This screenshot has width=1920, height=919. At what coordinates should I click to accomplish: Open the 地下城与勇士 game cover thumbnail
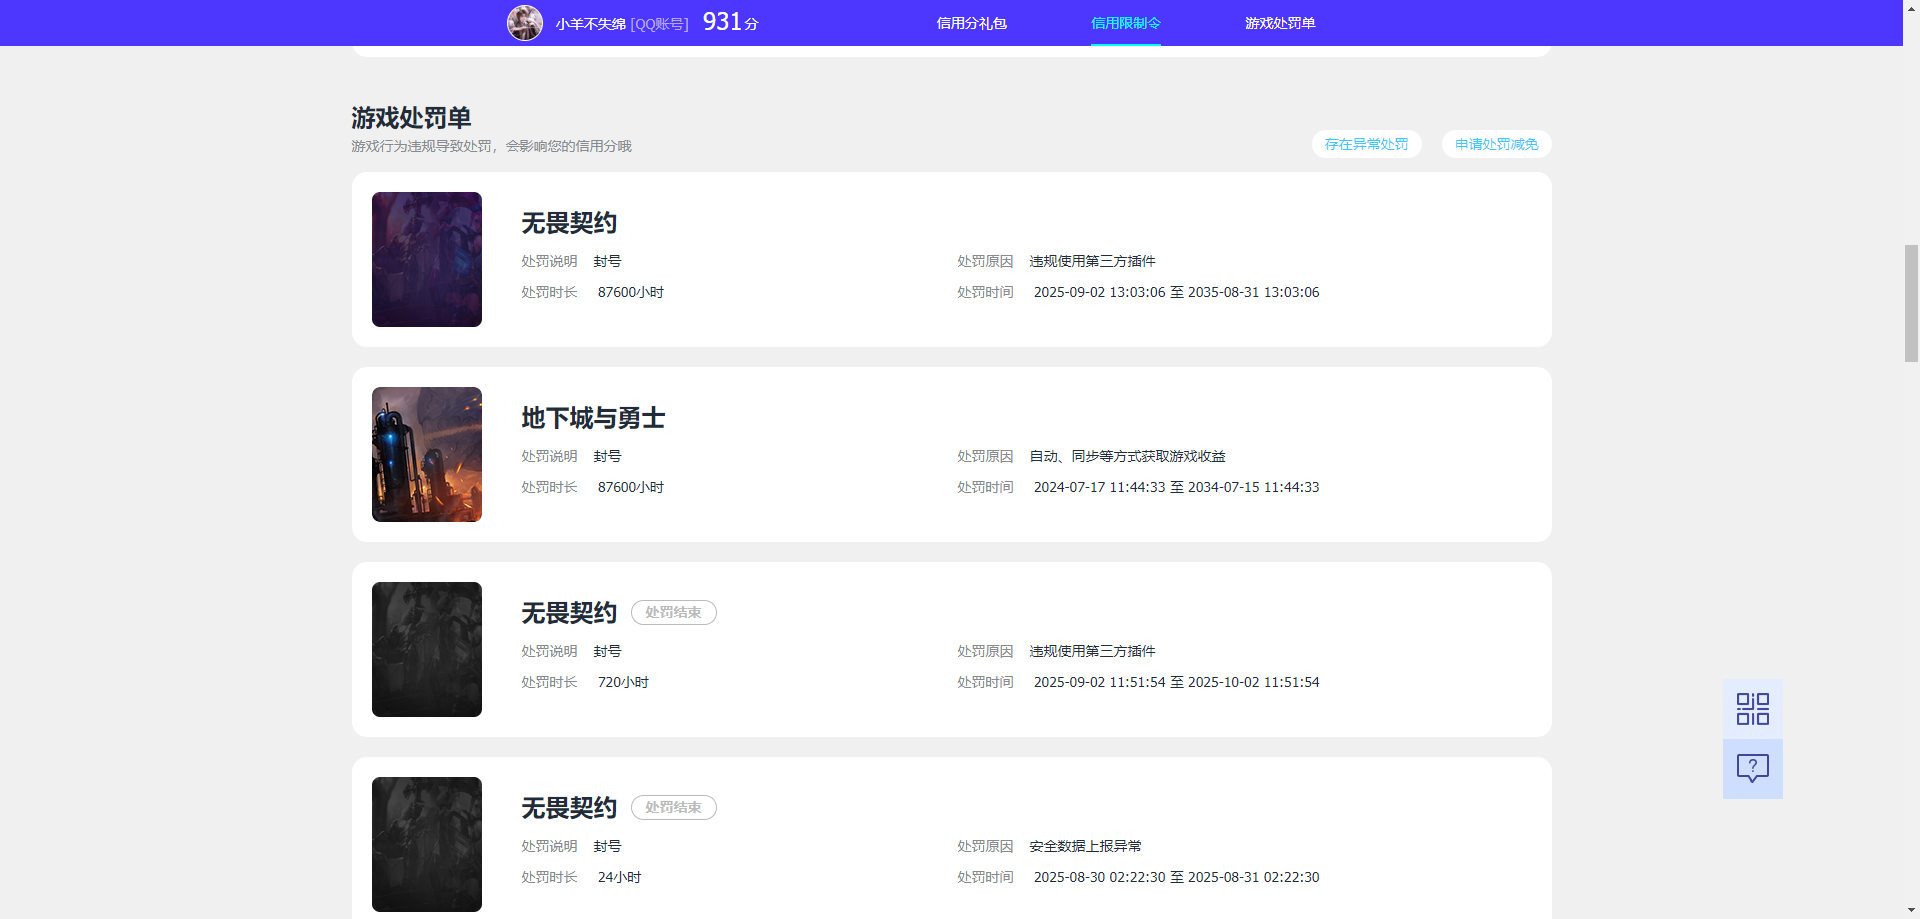click(x=427, y=454)
